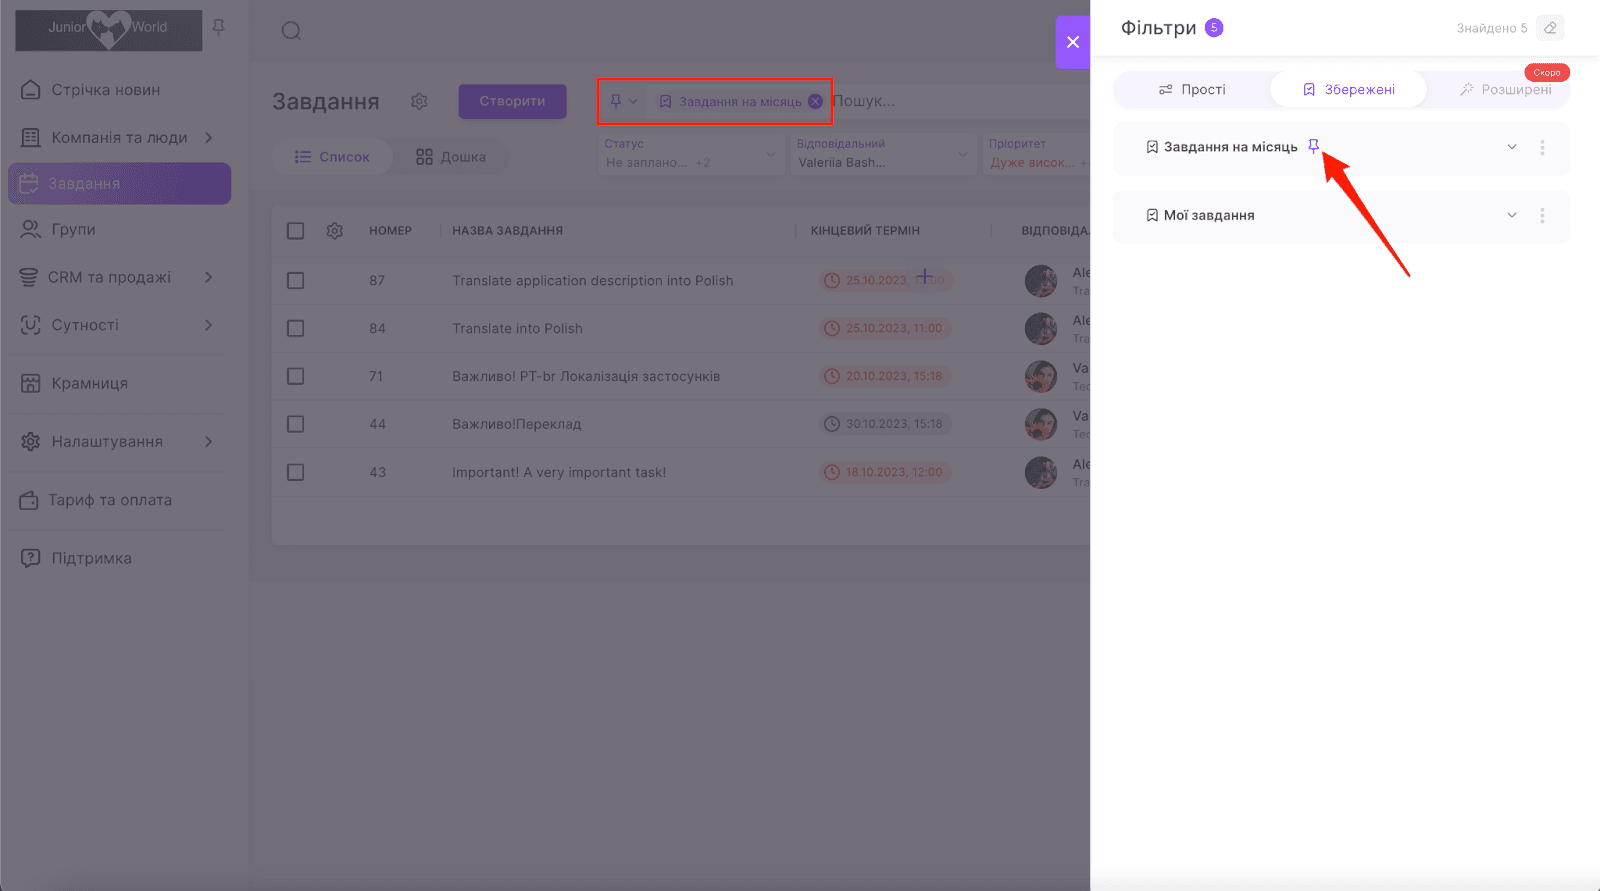
Task: Clear filters with the eraser icon
Action: coord(1550,28)
